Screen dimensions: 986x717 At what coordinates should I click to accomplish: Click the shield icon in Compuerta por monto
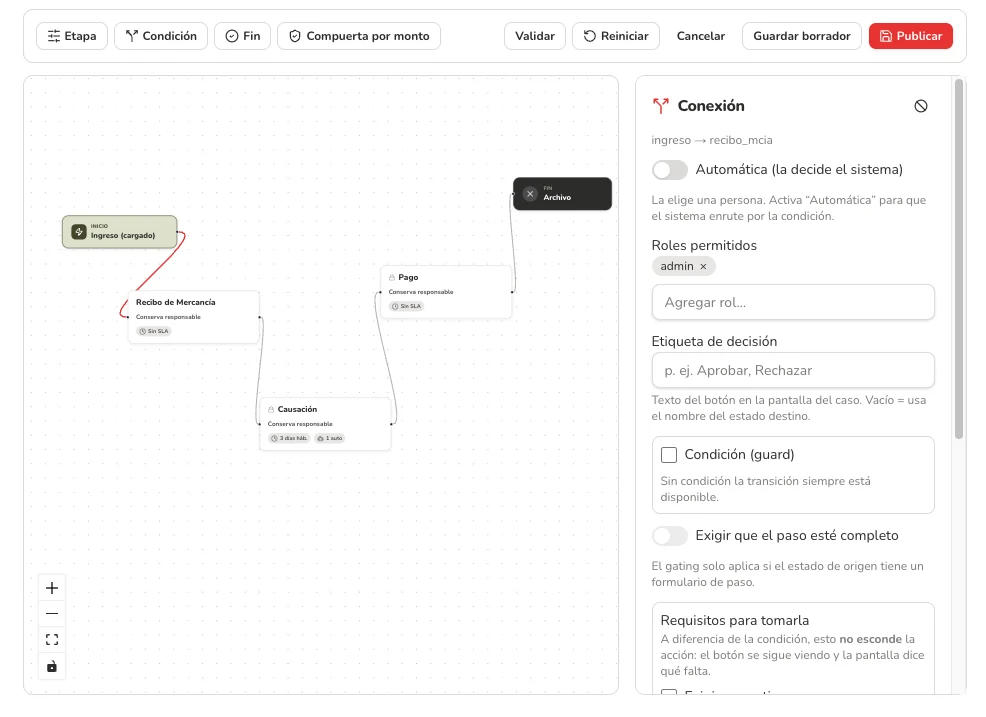[x=295, y=36]
